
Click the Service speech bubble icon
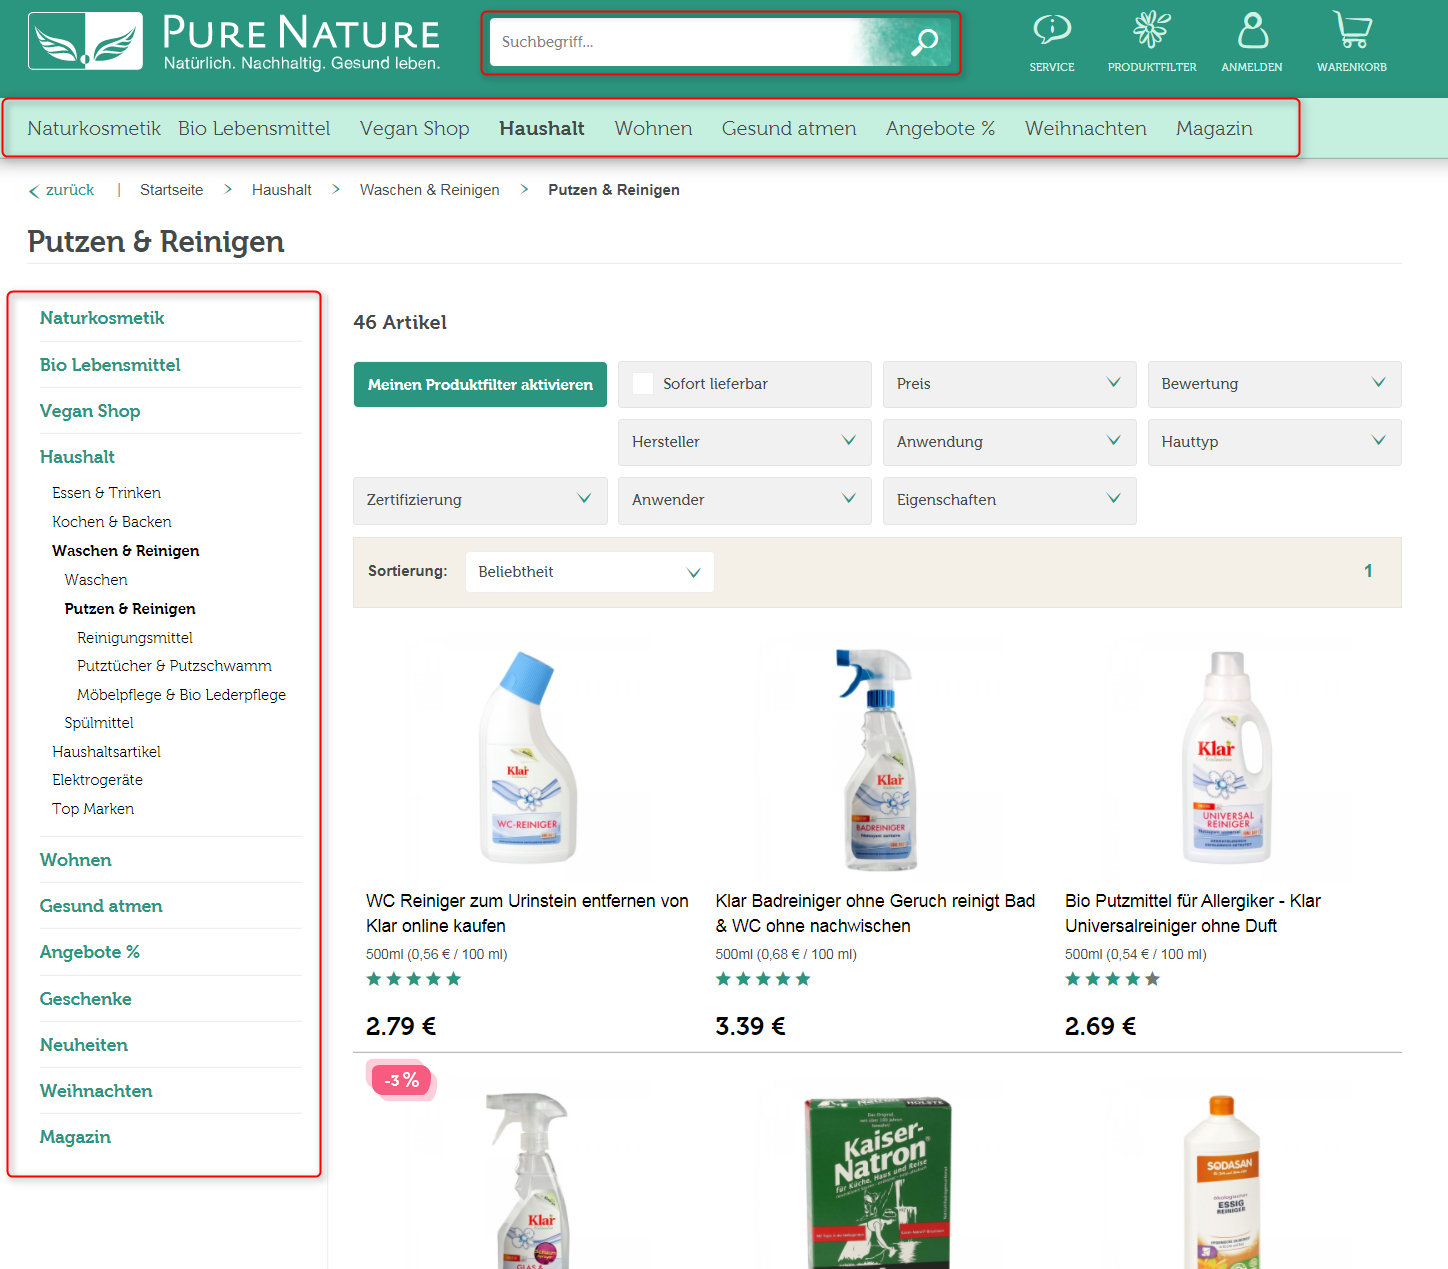pos(1052,30)
